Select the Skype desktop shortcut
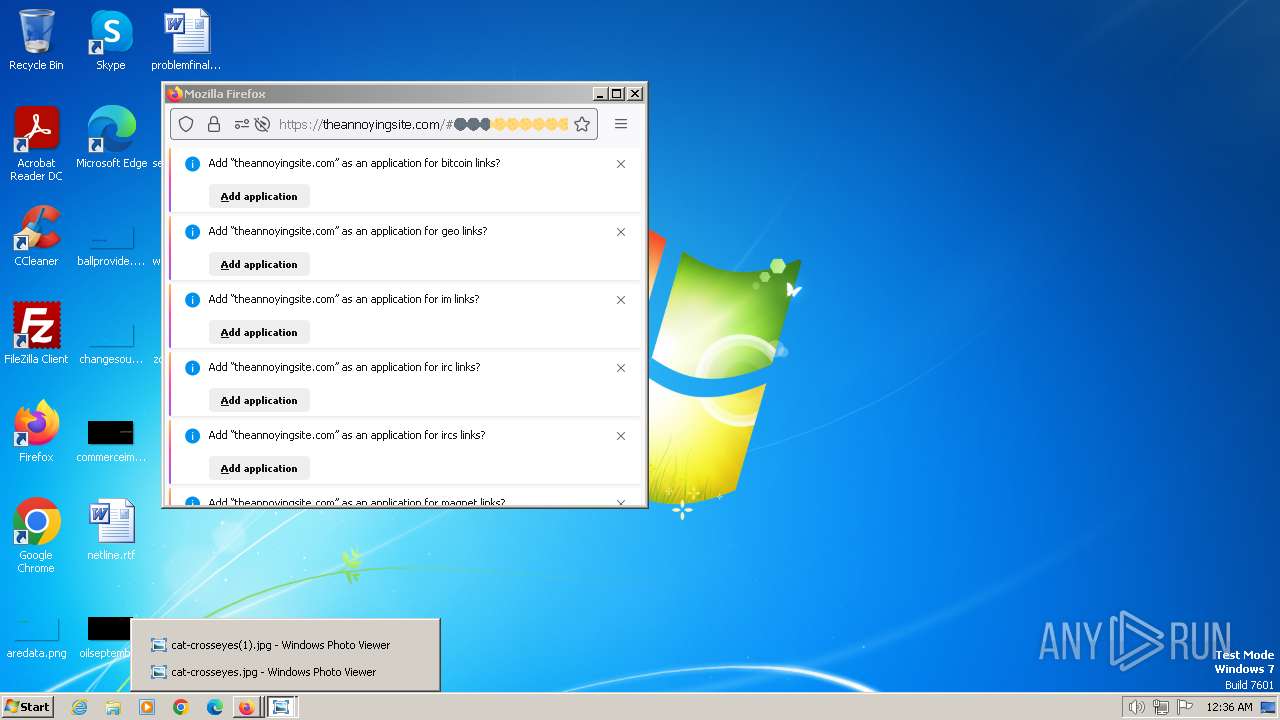1280x720 pixels. pos(111,40)
